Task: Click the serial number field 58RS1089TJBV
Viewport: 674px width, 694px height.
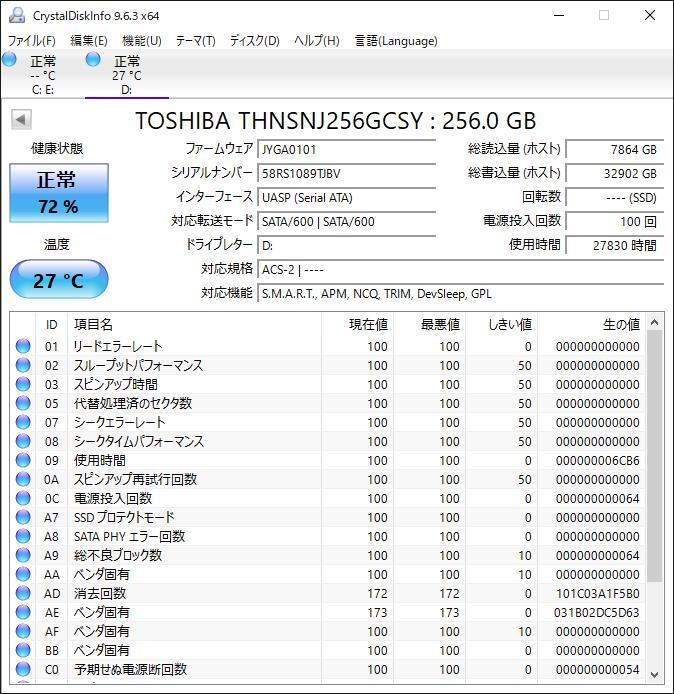Action: click(x=347, y=173)
